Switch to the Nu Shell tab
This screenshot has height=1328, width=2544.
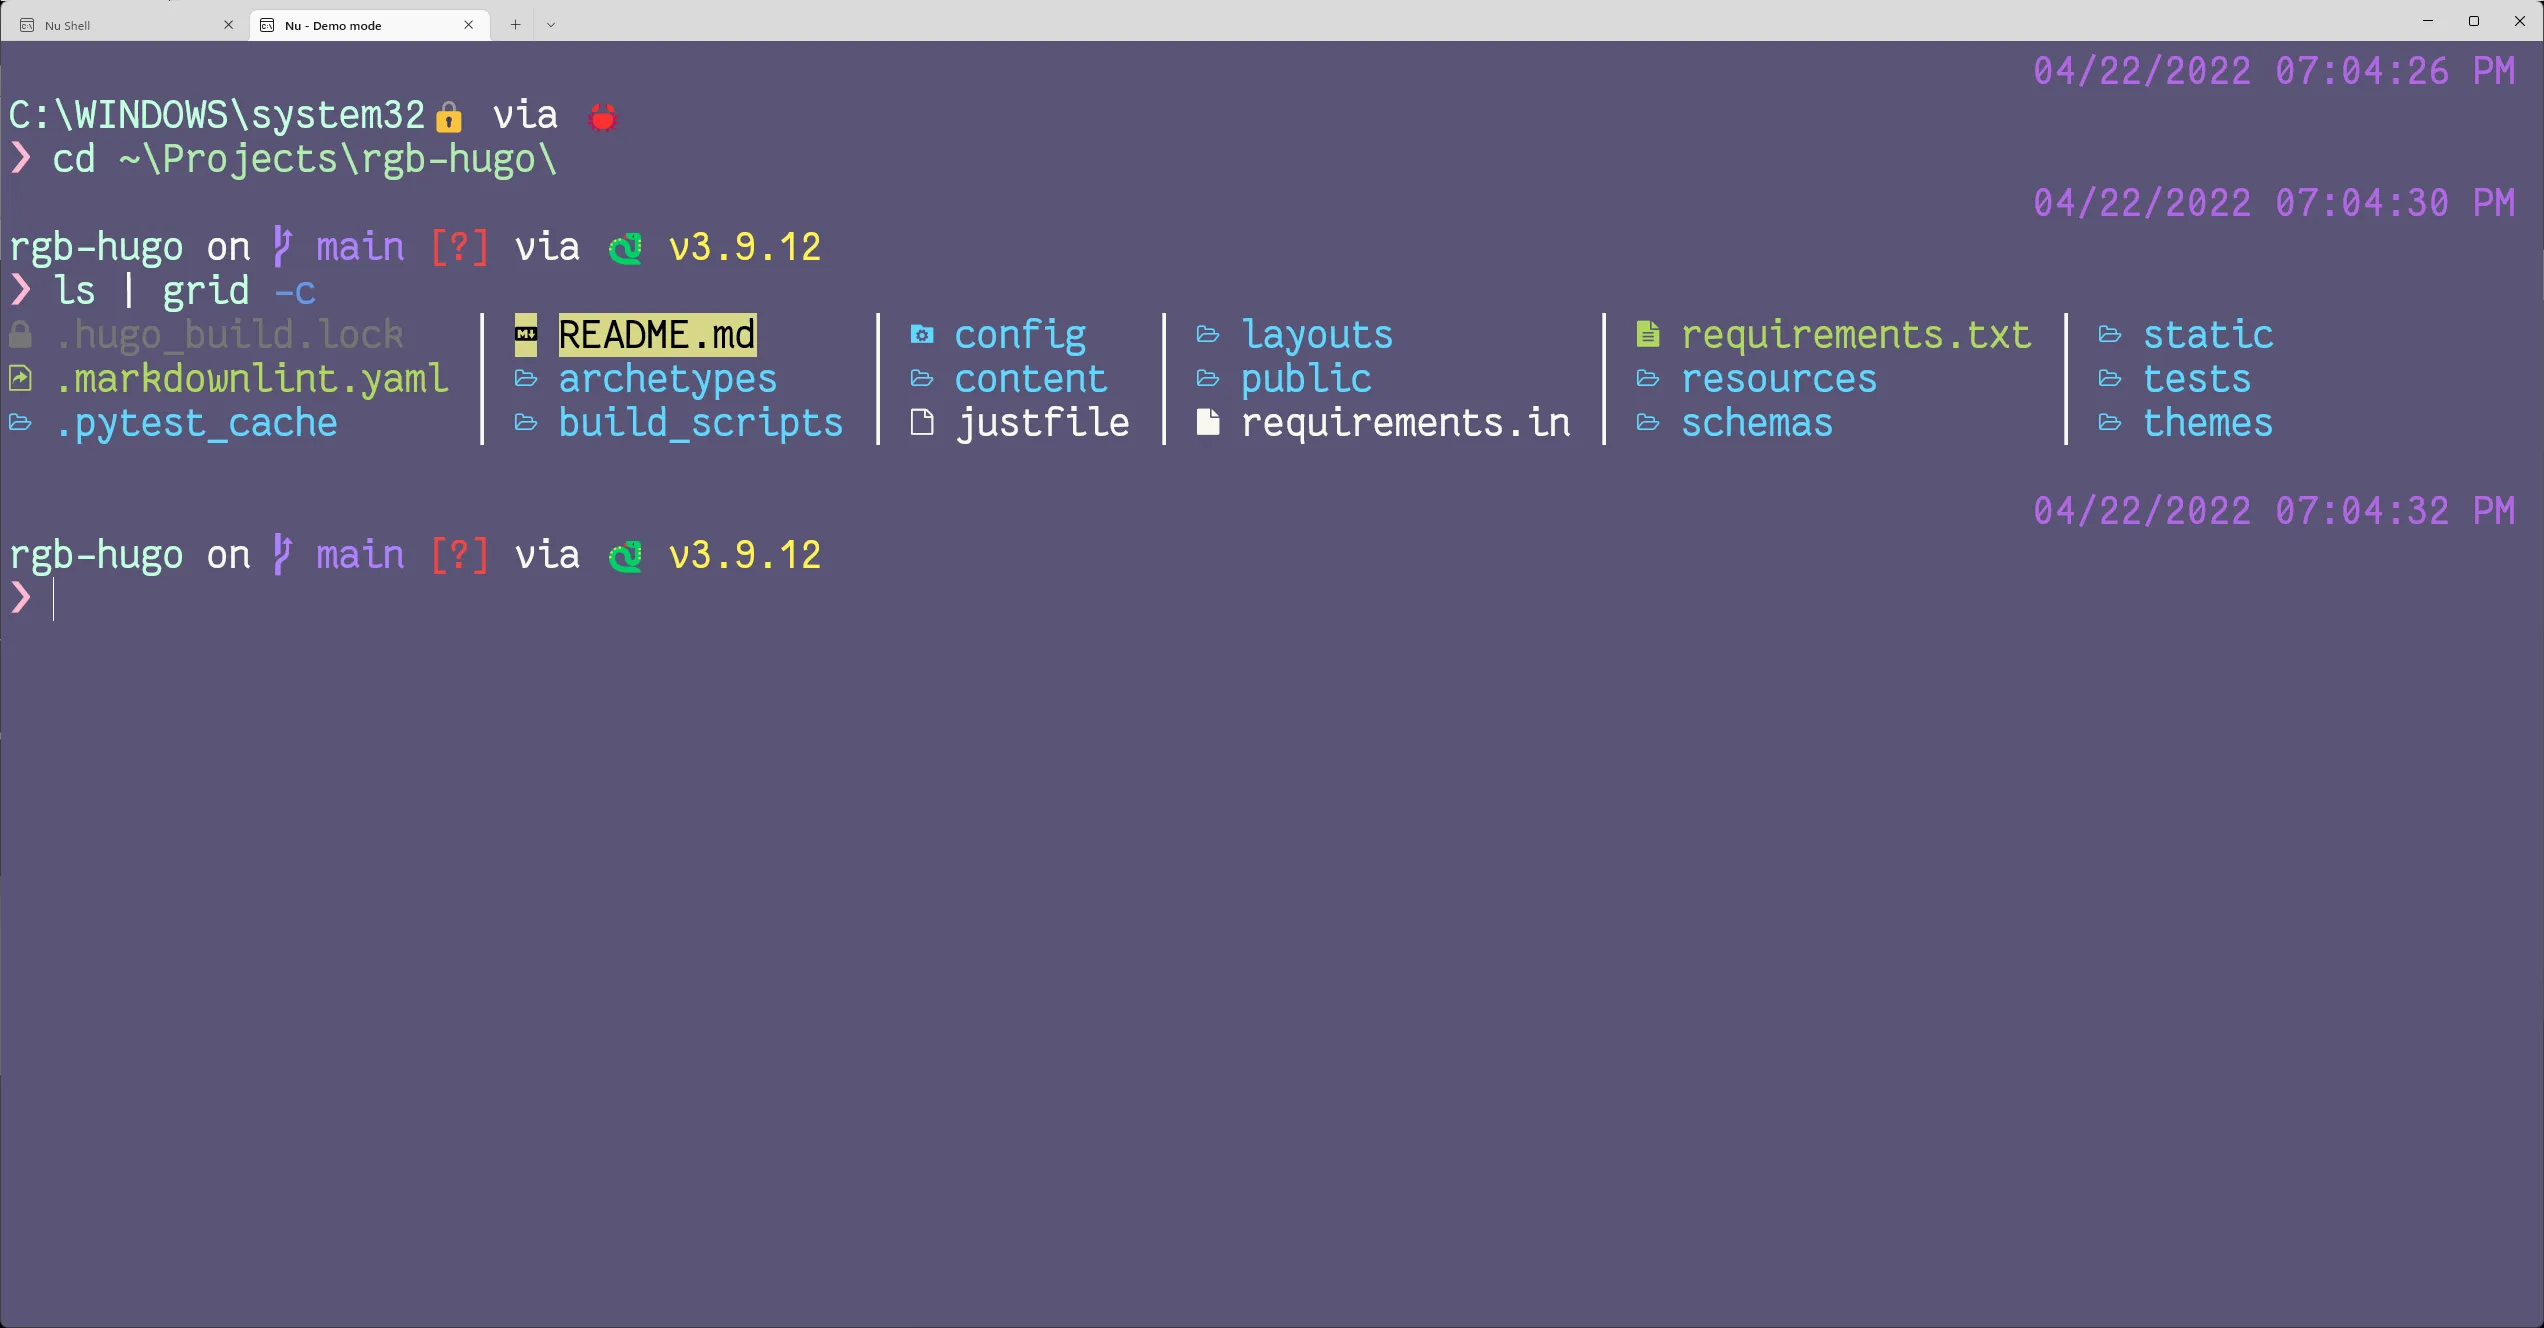(125, 25)
